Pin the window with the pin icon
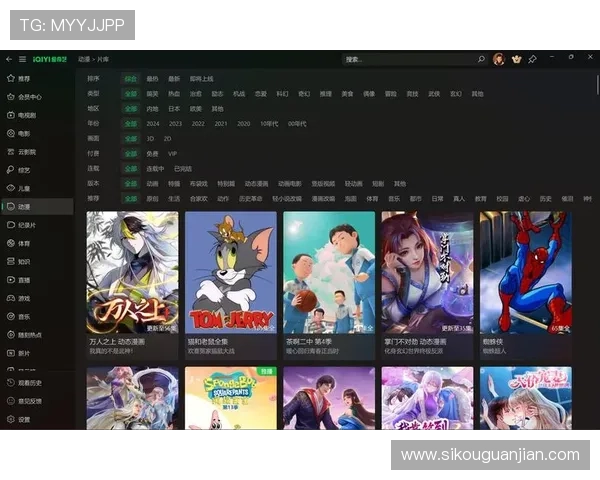Image resolution: width=600 pixels, height=480 pixels. click(532, 59)
